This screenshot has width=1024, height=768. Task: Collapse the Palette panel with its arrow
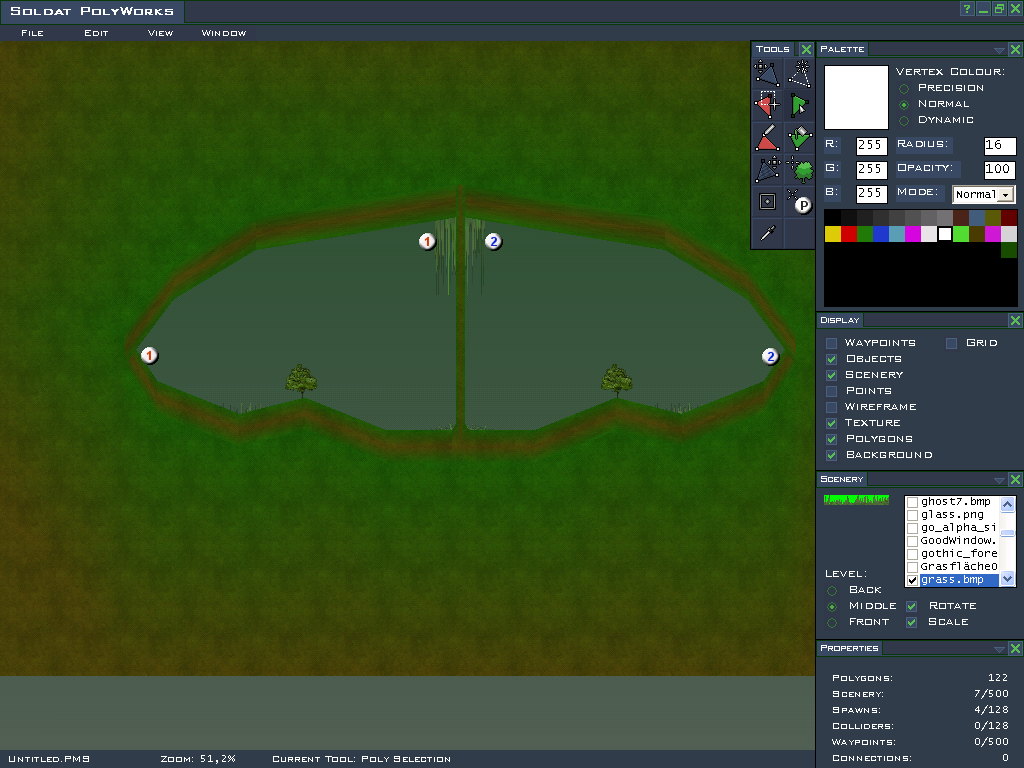coord(999,49)
